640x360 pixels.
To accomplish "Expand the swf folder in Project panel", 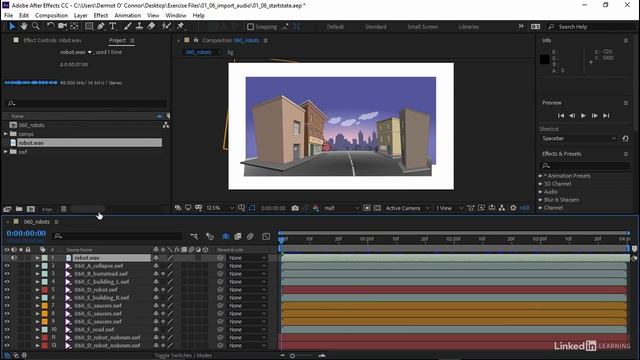I will (x=6, y=152).
